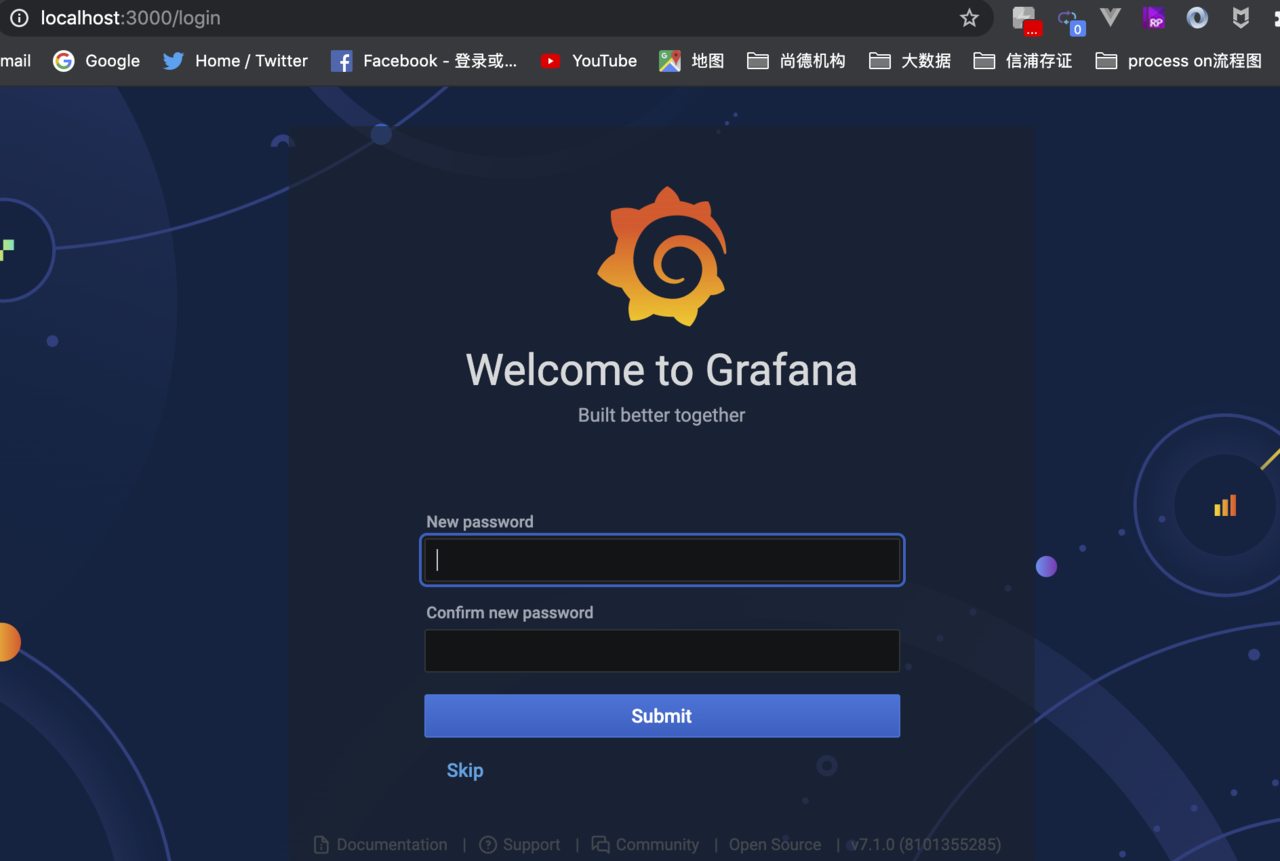Expand the 尚德机构 bookmark folder
Screen dimensions: 1280x861
point(796,61)
